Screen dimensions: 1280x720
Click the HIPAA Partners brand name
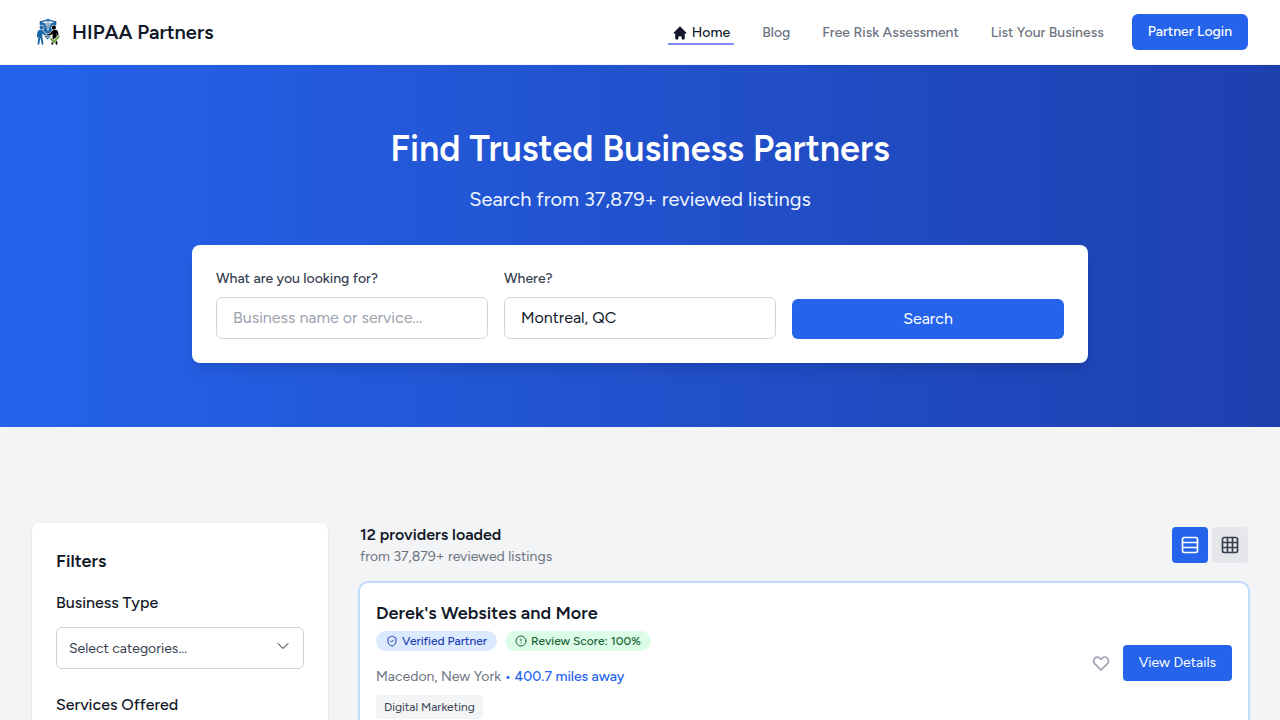143,32
